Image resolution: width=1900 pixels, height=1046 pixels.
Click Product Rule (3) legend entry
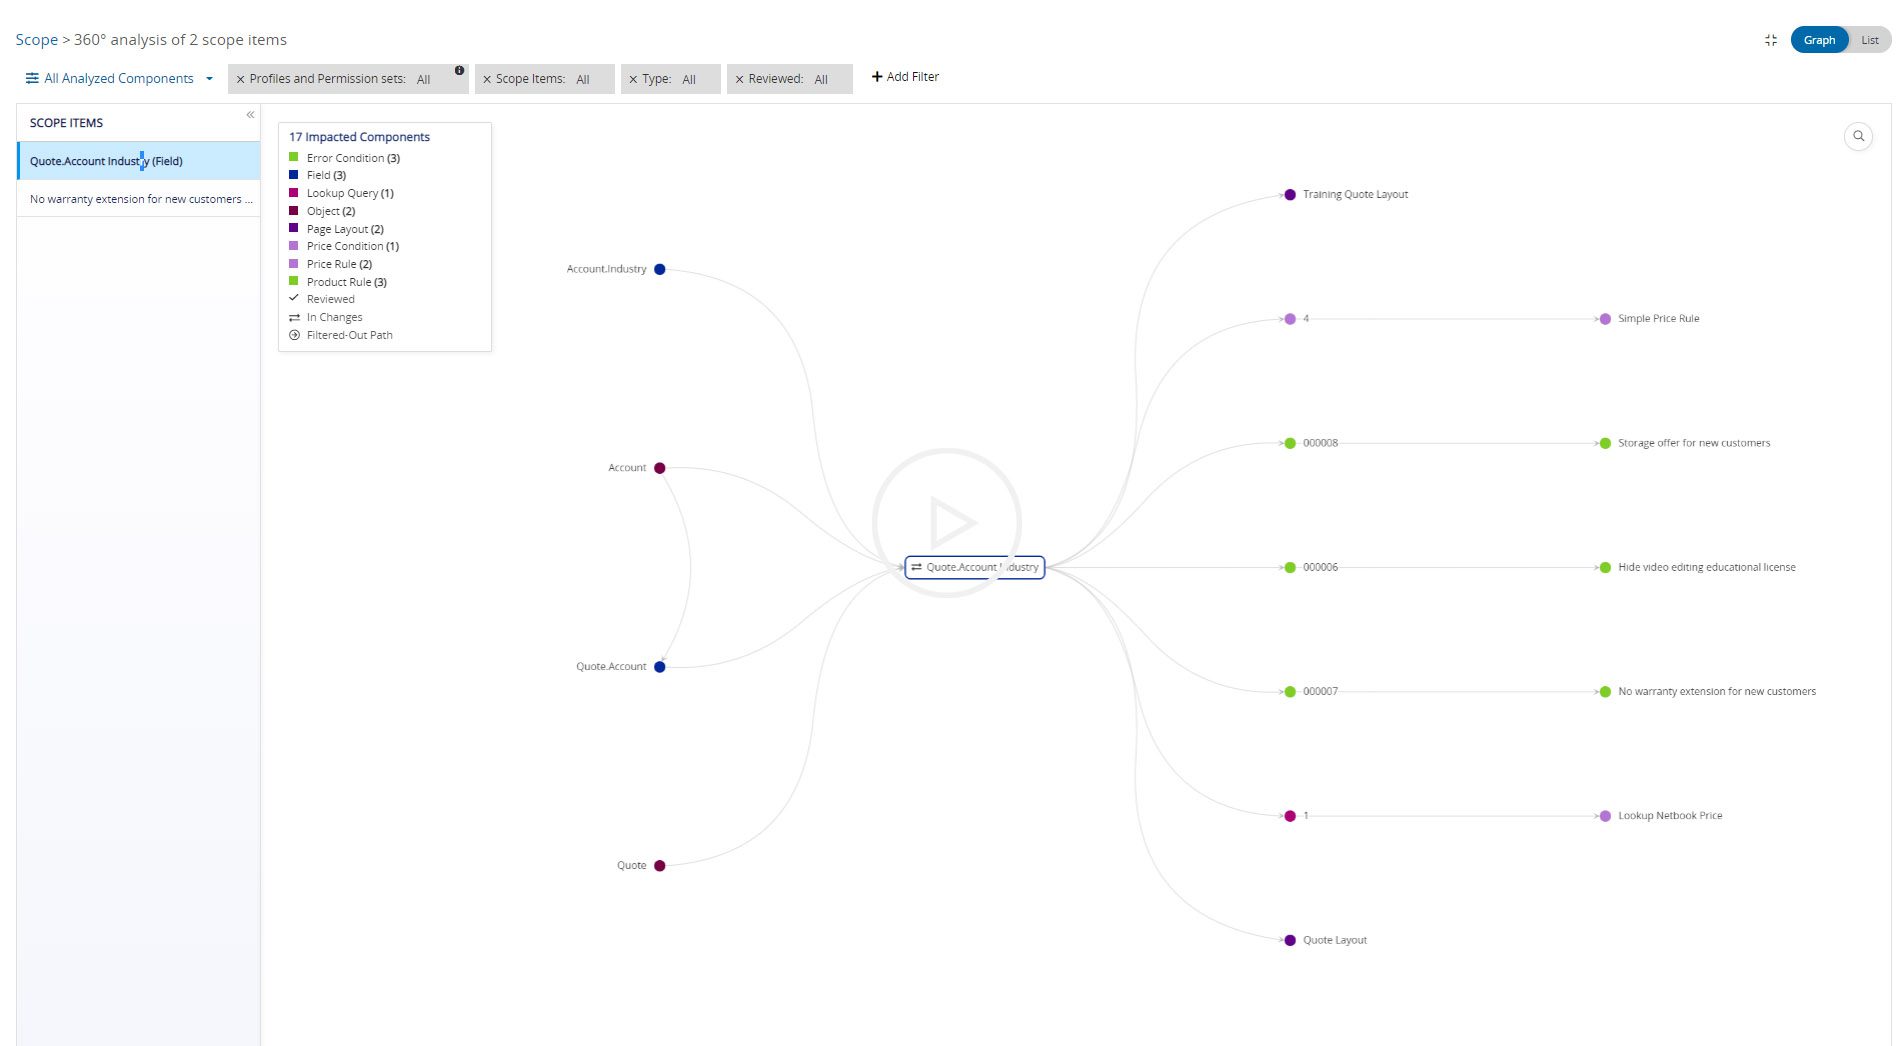(x=347, y=282)
